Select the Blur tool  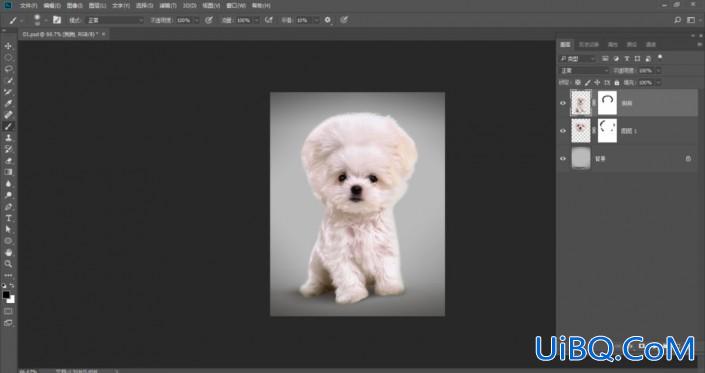(x=8, y=183)
